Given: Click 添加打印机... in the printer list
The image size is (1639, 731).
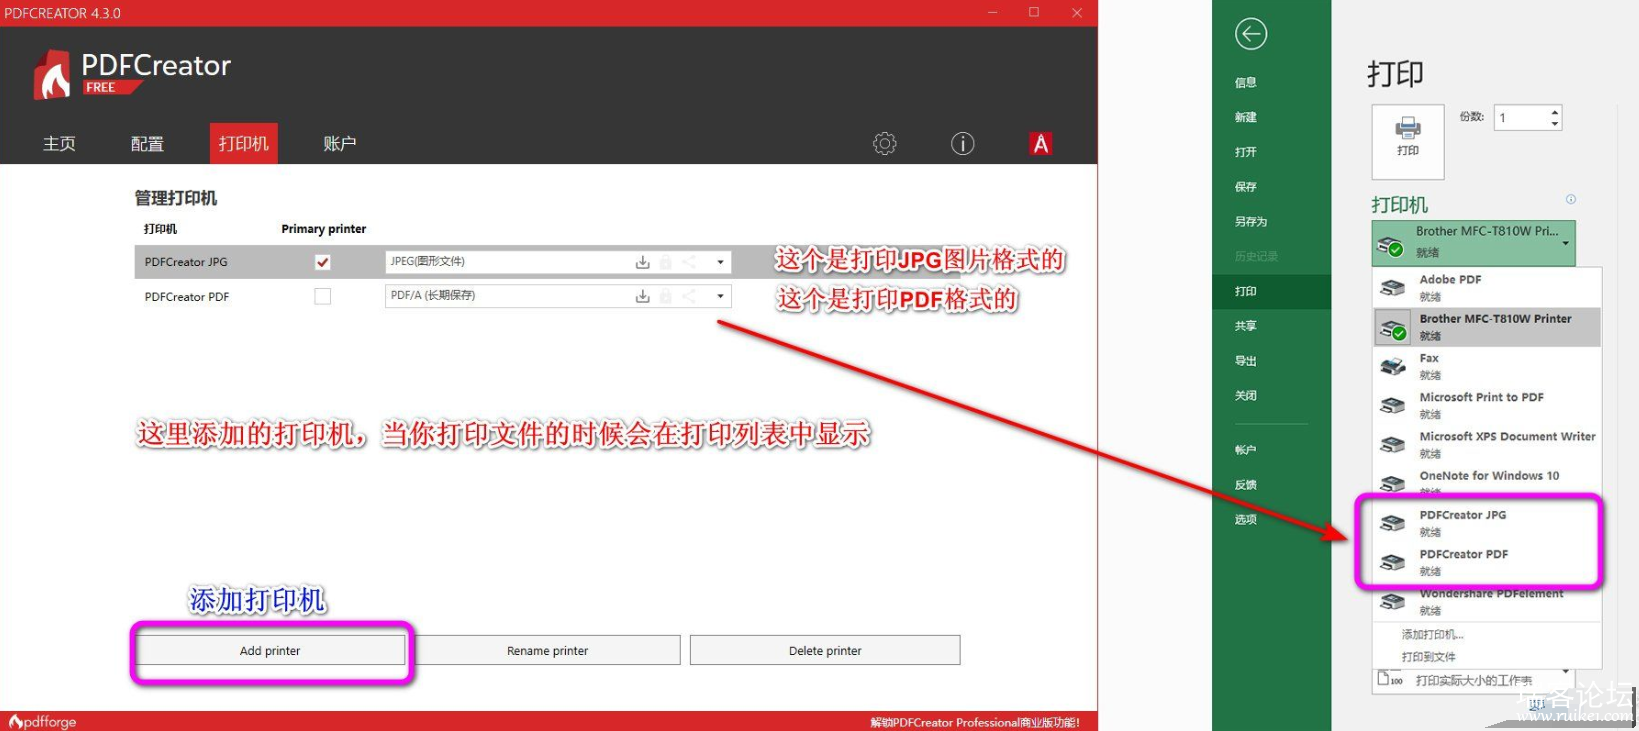Looking at the screenshot, I should (1433, 635).
